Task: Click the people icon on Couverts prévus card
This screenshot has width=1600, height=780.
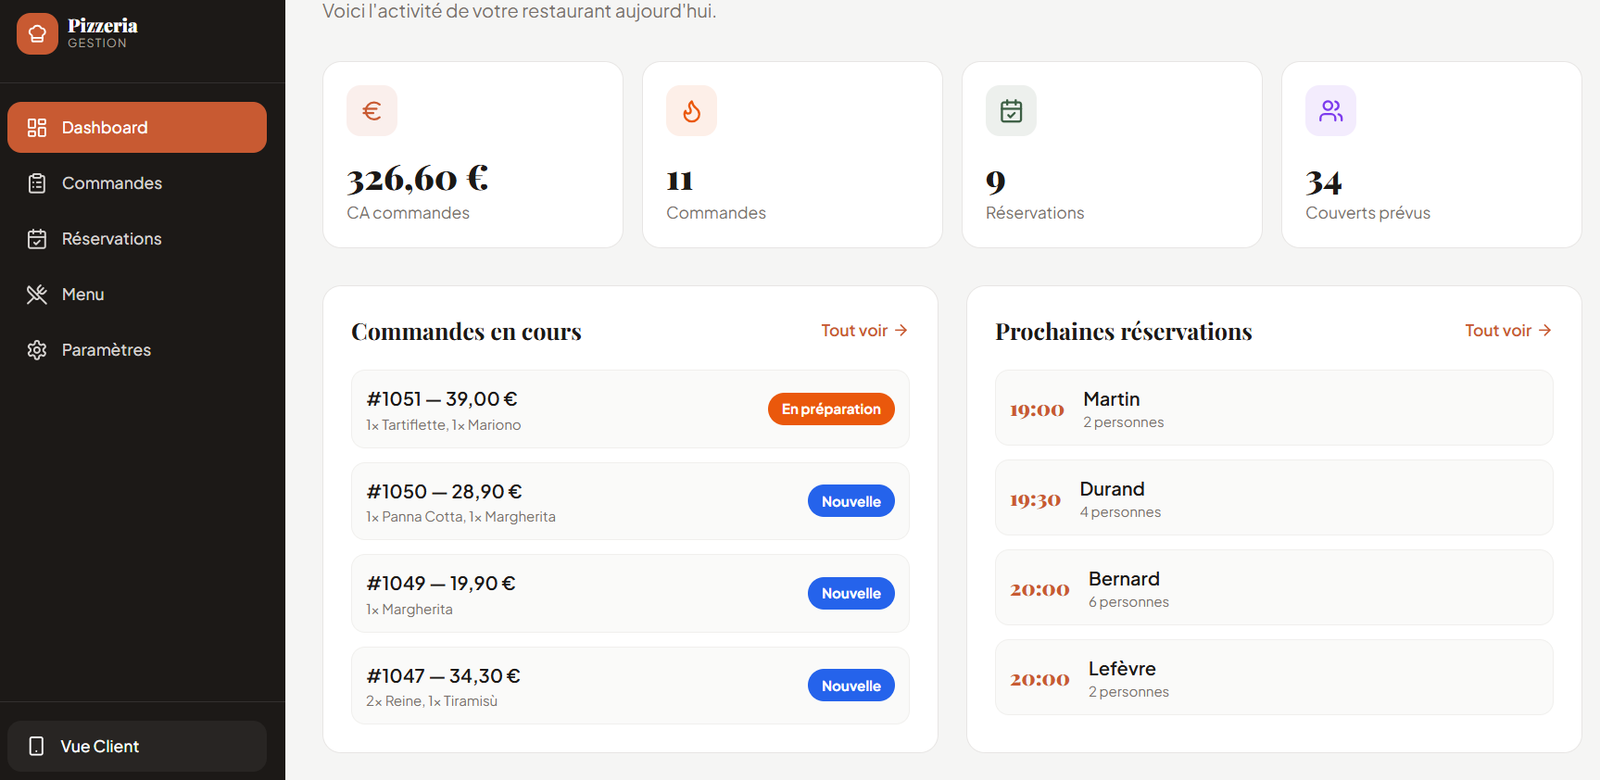Action: tap(1331, 111)
